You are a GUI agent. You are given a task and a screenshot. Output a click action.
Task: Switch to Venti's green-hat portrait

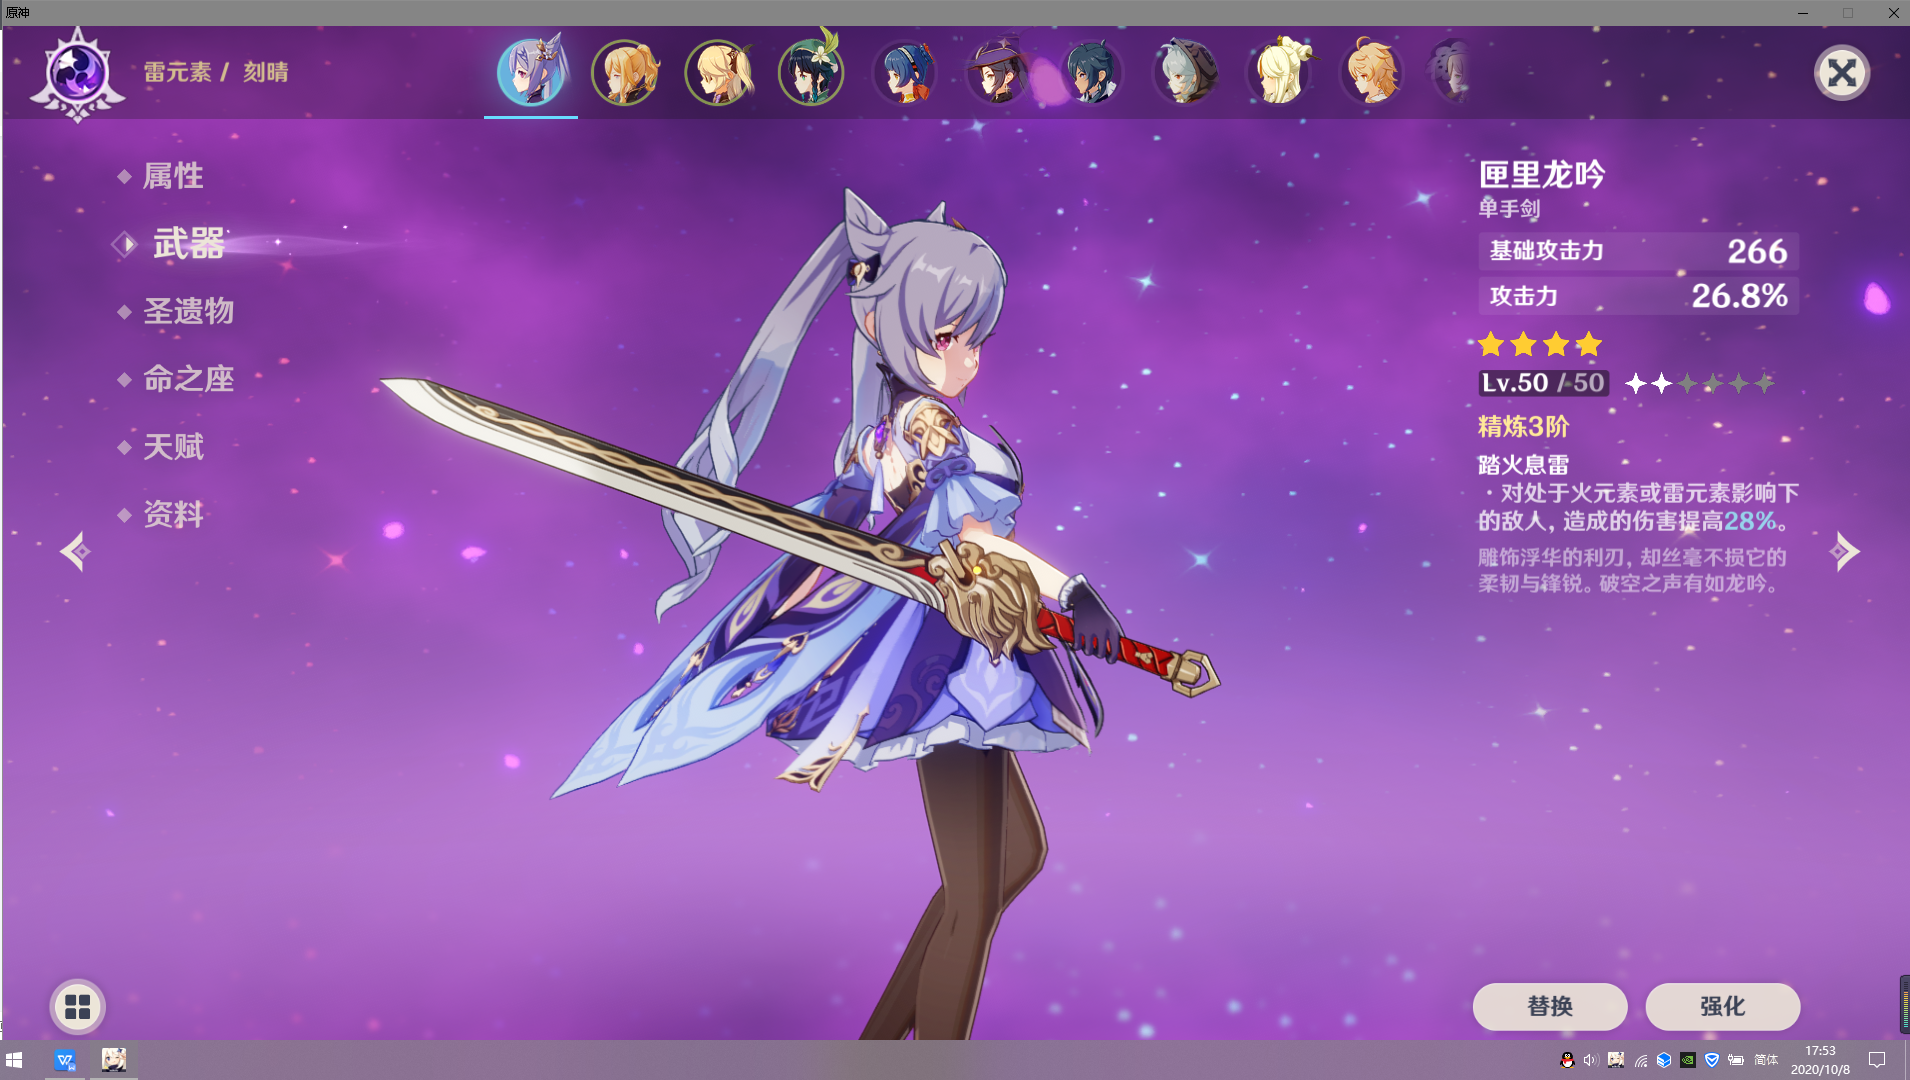tap(811, 72)
